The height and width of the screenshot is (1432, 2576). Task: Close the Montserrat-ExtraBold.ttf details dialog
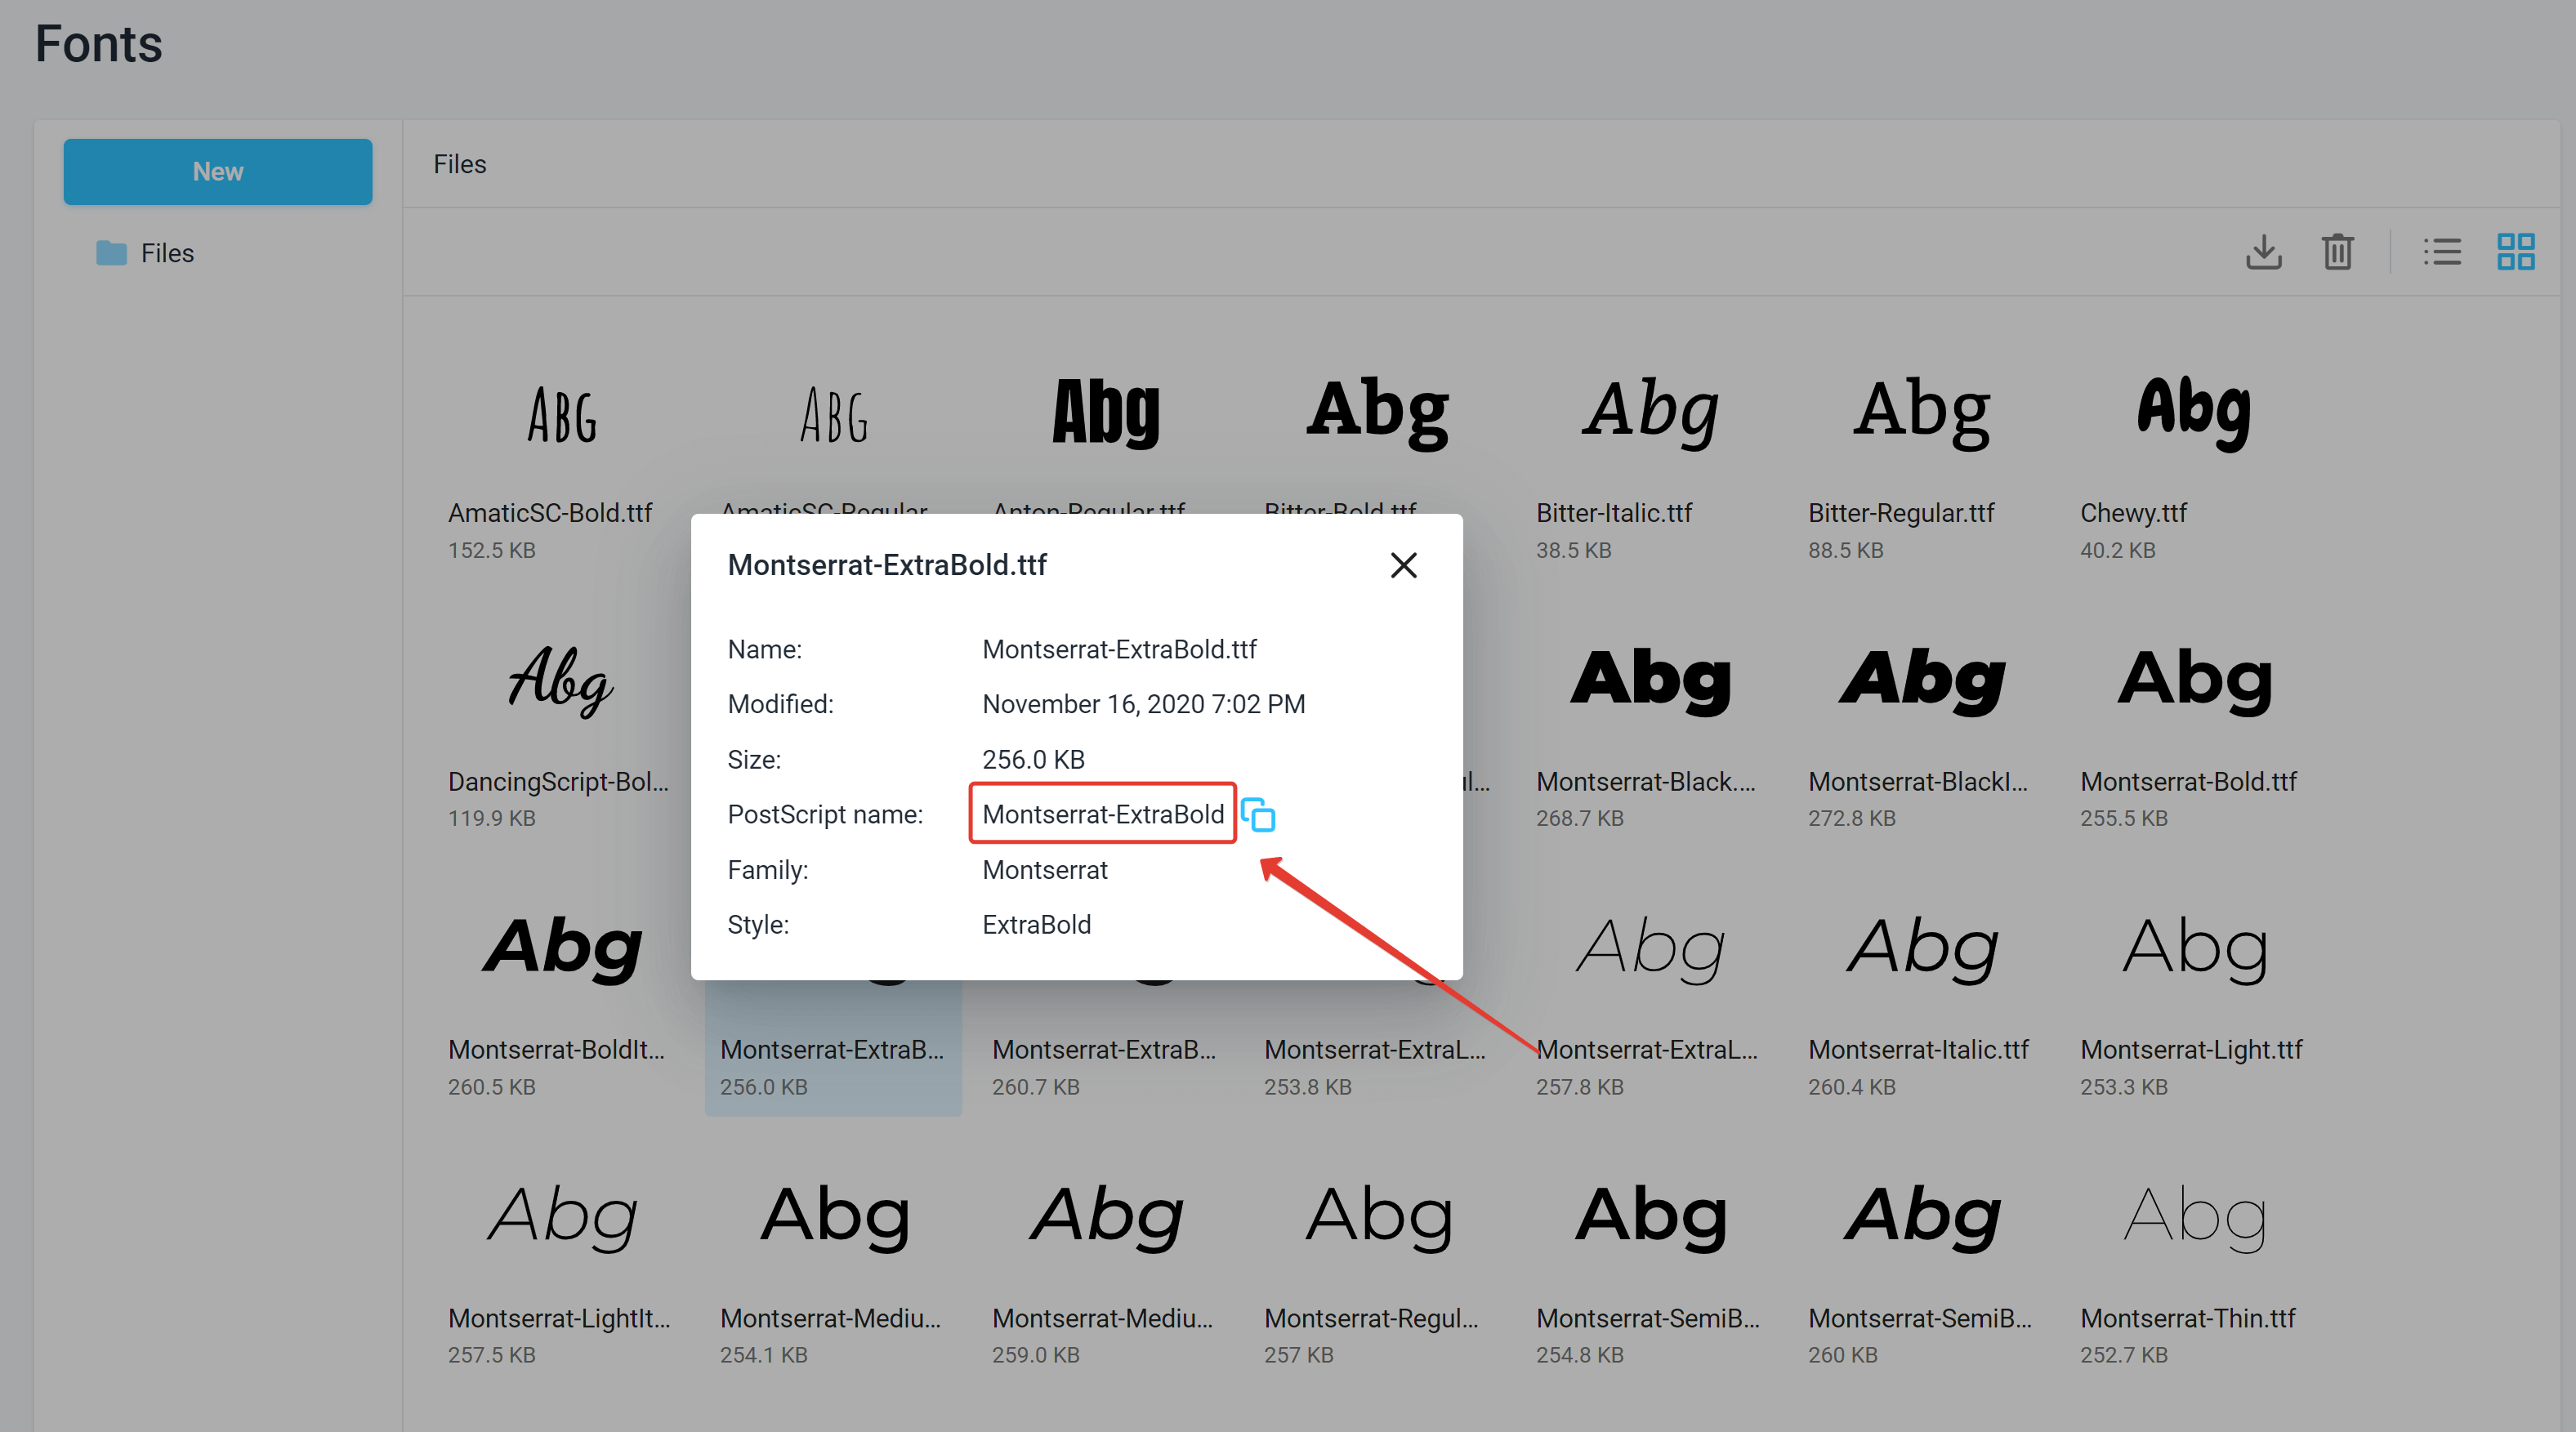click(1403, 565)
